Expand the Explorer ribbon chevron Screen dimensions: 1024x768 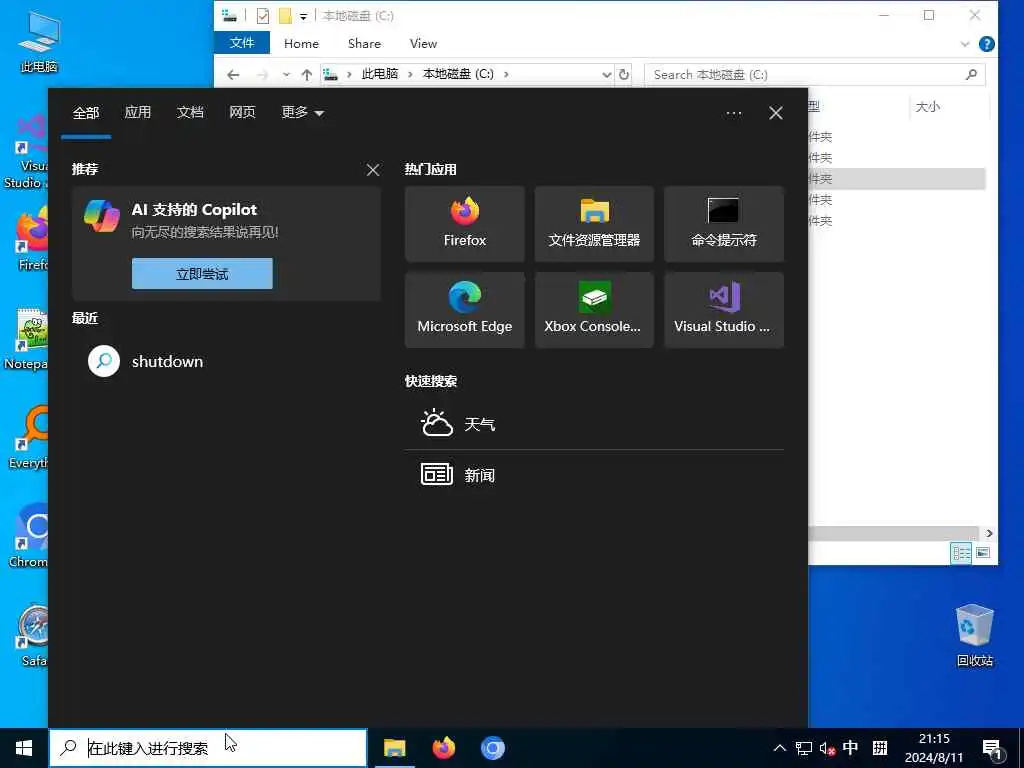tap(965, 44)
